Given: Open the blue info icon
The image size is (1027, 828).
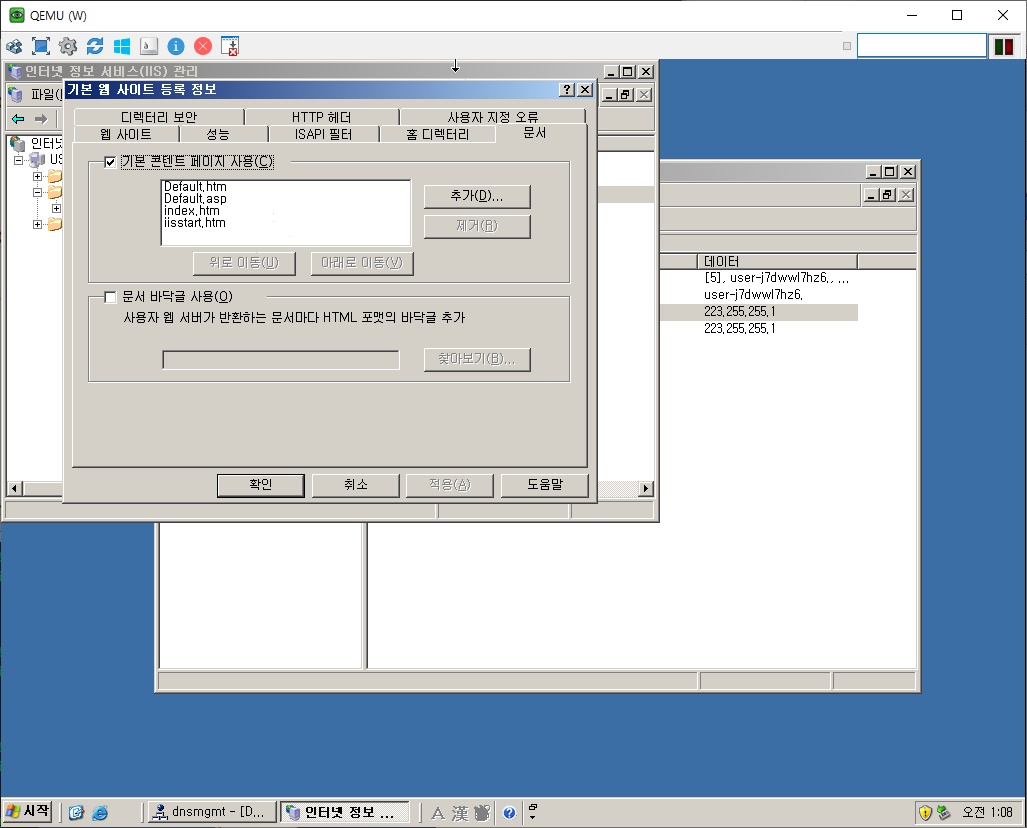Looking at the screenshot, I should (176, 47).
